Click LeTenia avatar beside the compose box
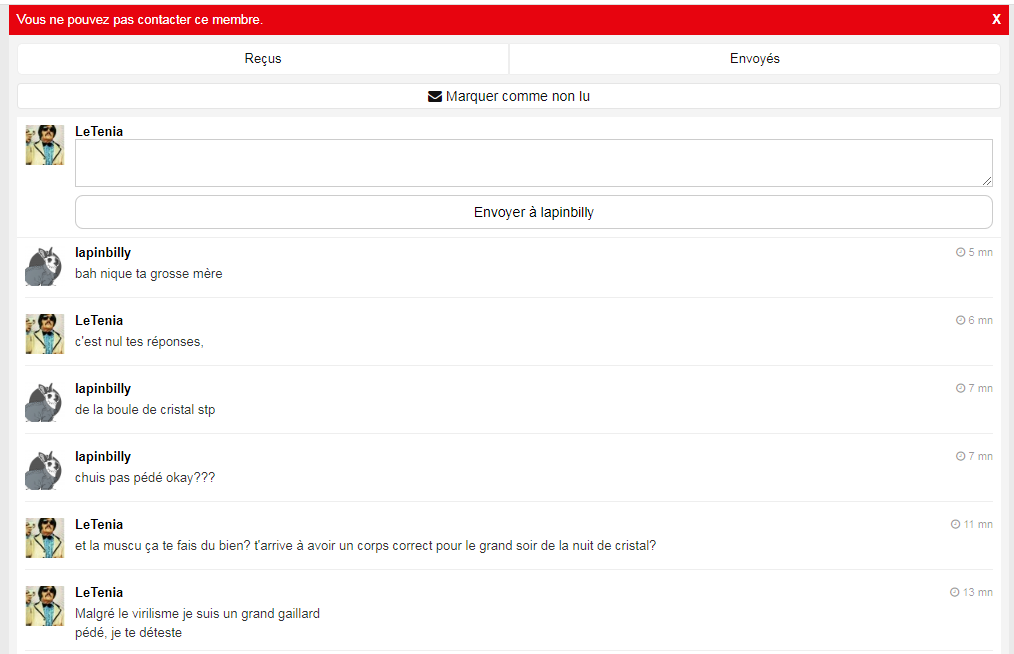The height and width of the screenshot is (654, 1014). click(x=44, y=146)
